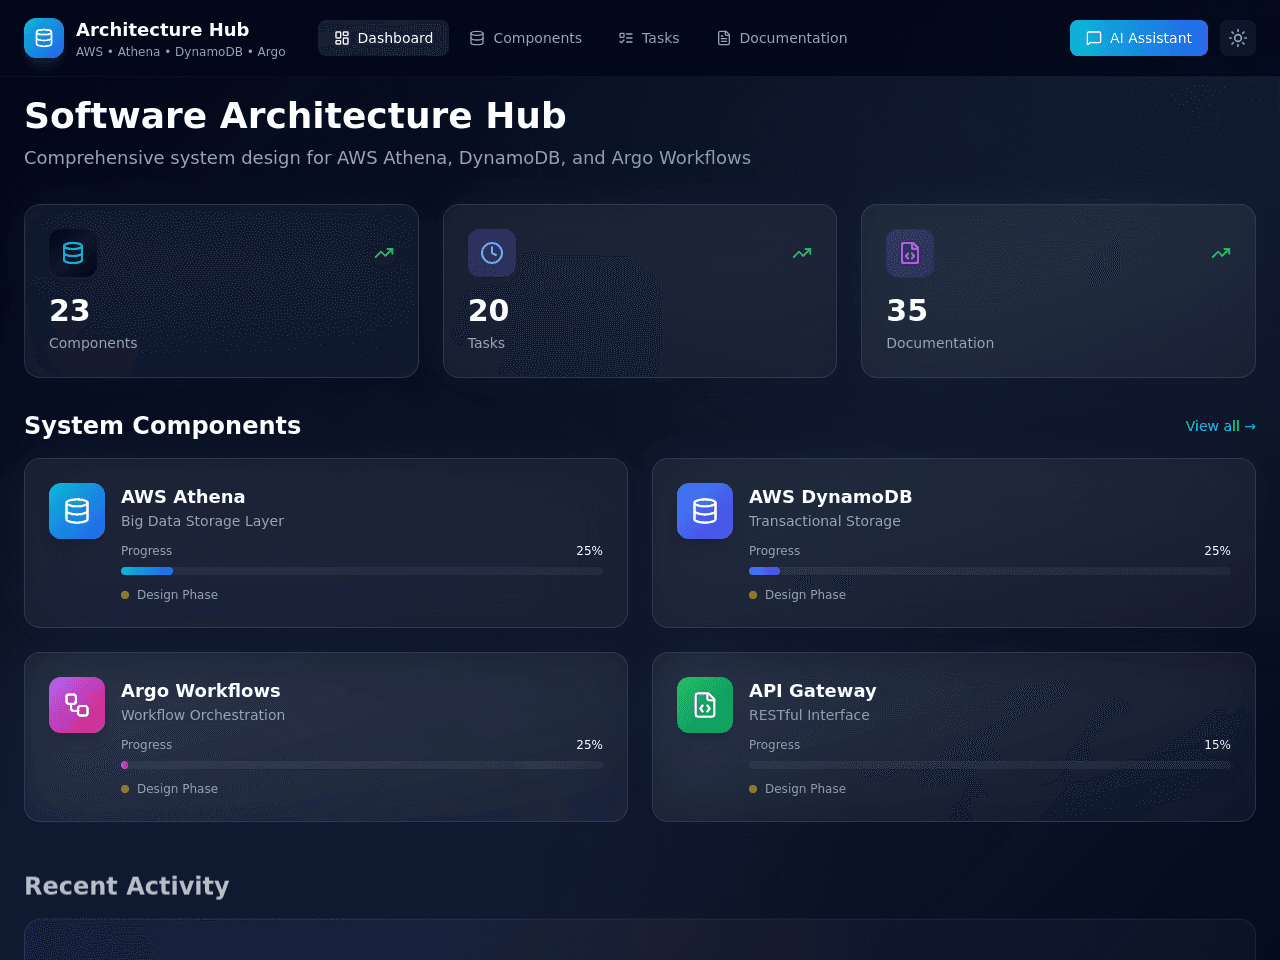Click the Design Phase status dot under API Gateway
1280x960 pixels.
753,789
